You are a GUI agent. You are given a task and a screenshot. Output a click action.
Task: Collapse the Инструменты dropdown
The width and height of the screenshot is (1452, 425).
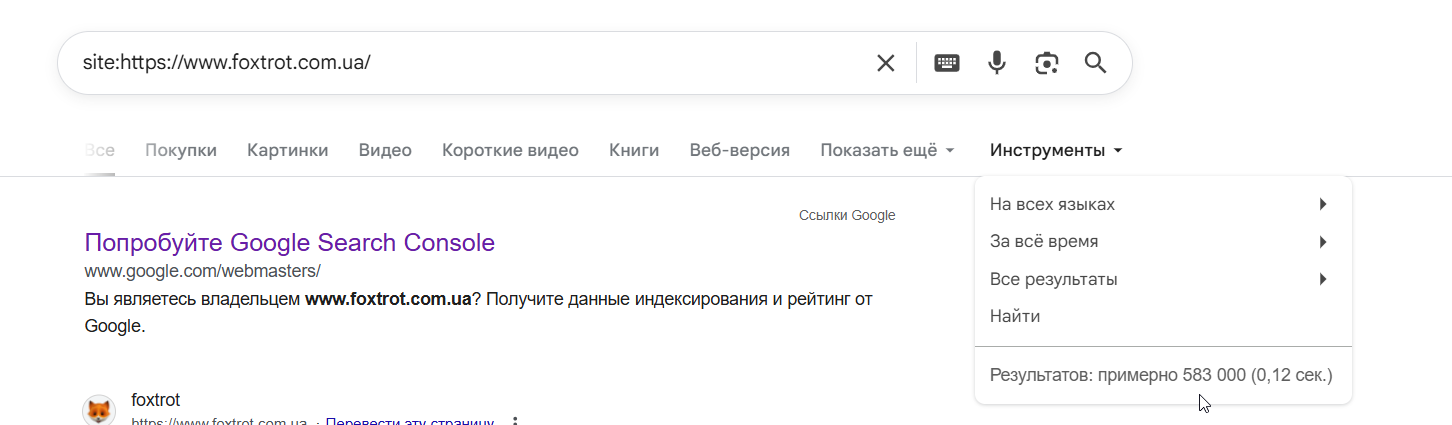[1056, 151]
